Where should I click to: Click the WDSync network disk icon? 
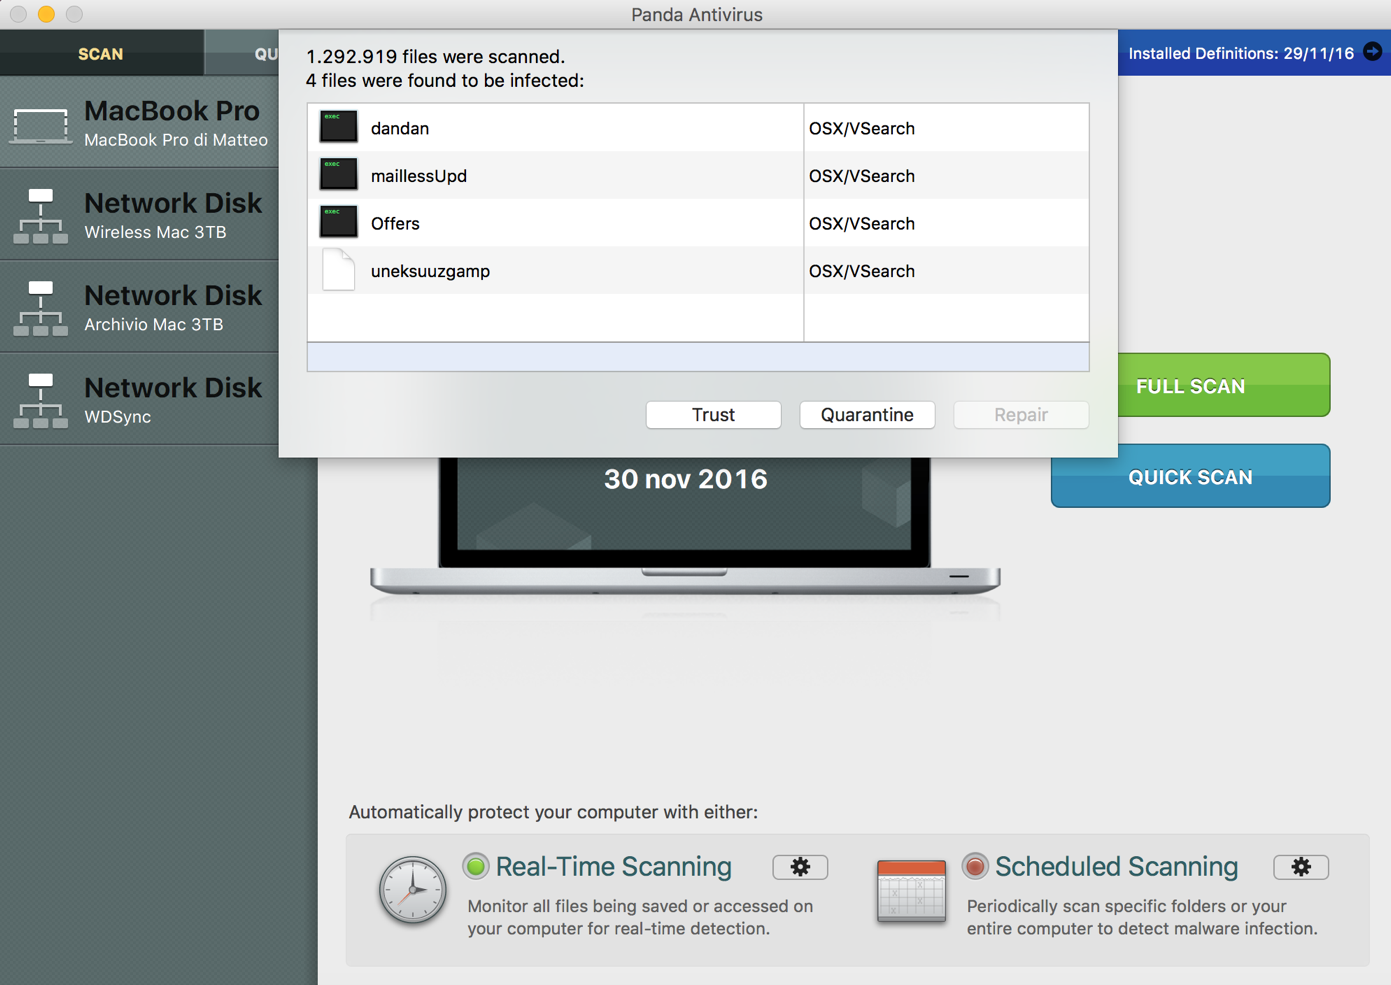pos(41,400)
